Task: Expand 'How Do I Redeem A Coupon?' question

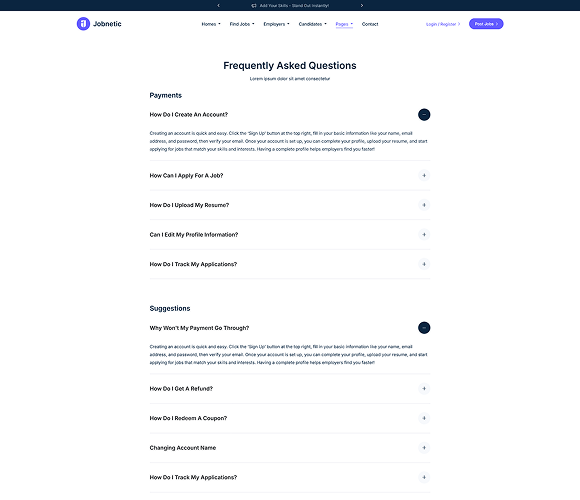Action: pos(290,418)
